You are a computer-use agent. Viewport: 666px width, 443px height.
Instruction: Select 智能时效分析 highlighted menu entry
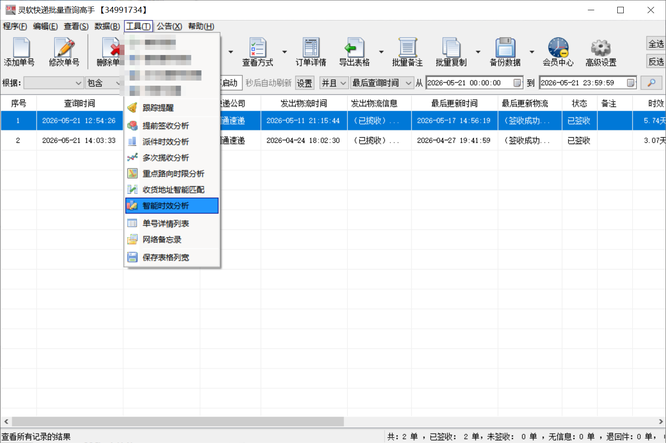tap(172, 206)
